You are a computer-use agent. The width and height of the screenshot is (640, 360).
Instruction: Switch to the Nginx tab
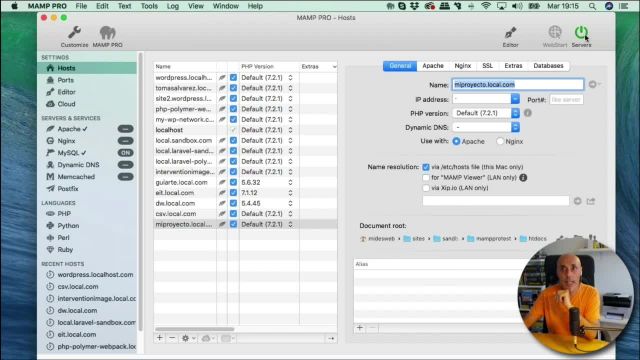(462, 66)
